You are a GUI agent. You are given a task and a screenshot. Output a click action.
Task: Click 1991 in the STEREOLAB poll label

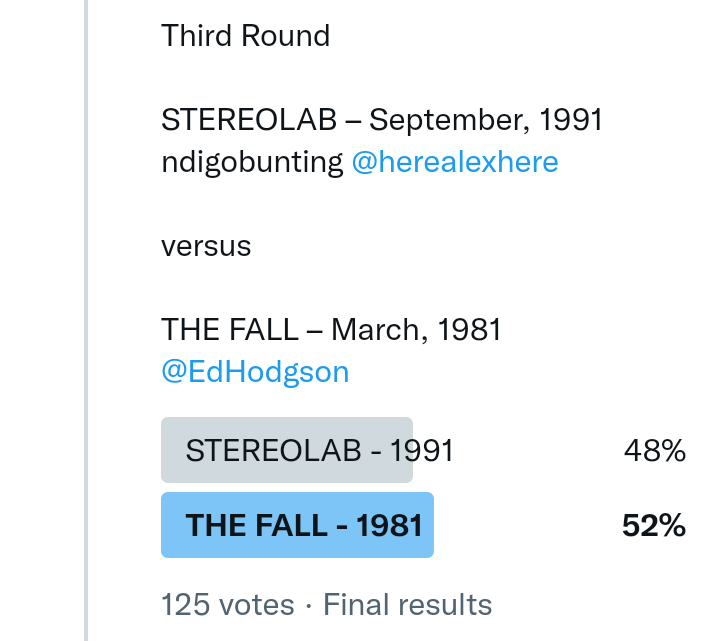421,451
